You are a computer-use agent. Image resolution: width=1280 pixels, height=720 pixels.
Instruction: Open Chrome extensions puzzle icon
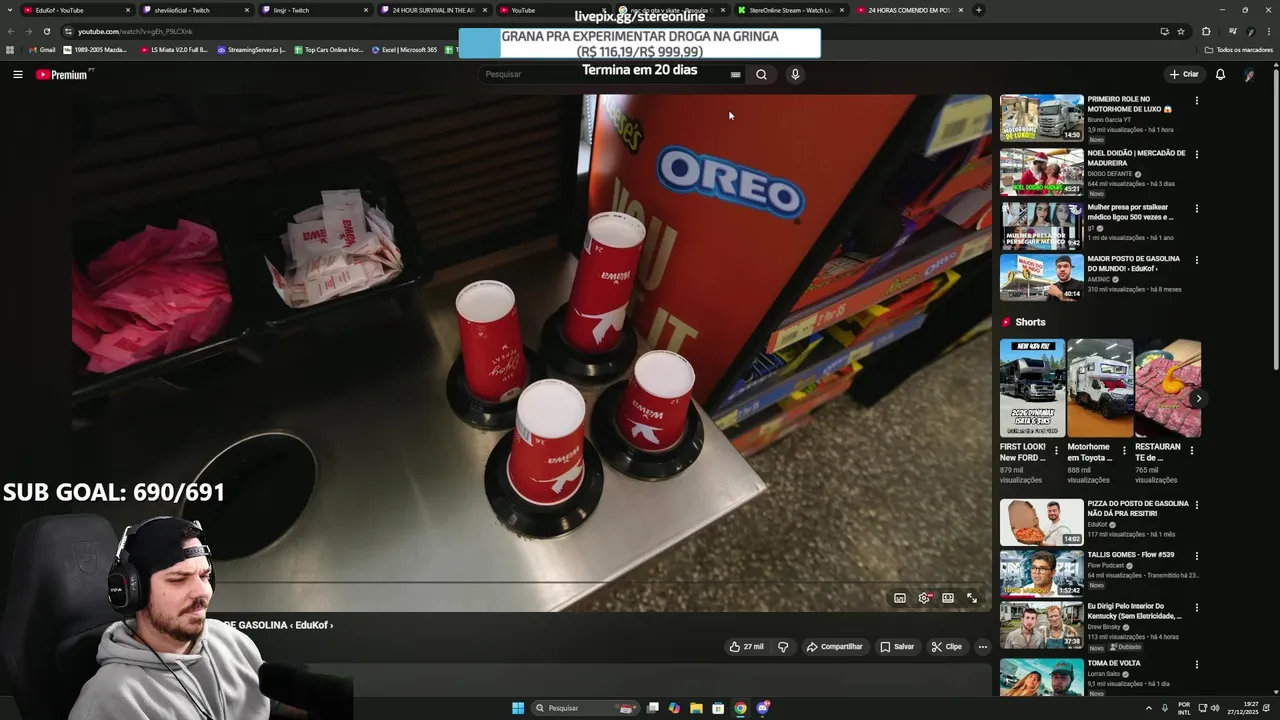tap(1206, 31)
